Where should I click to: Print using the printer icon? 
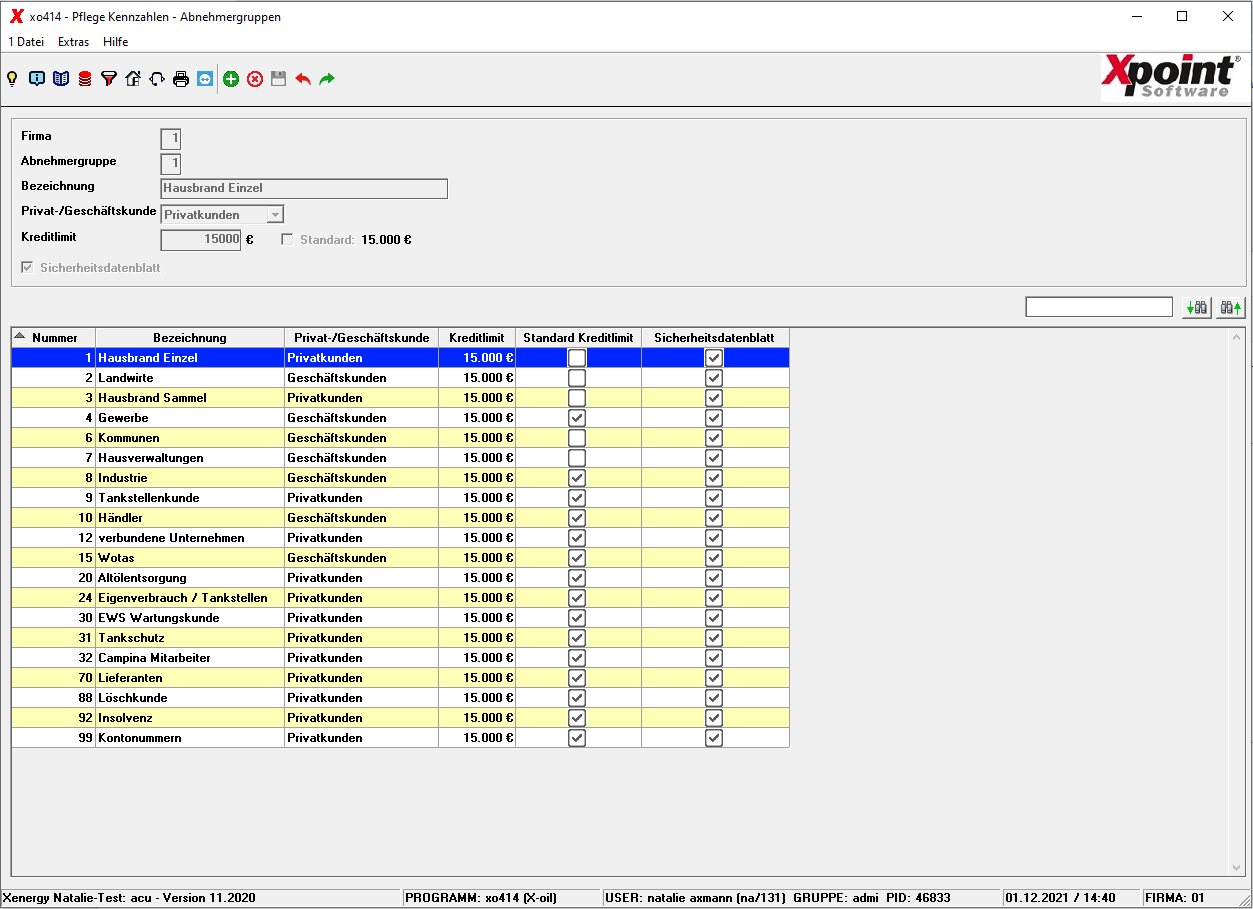point(181,79)
